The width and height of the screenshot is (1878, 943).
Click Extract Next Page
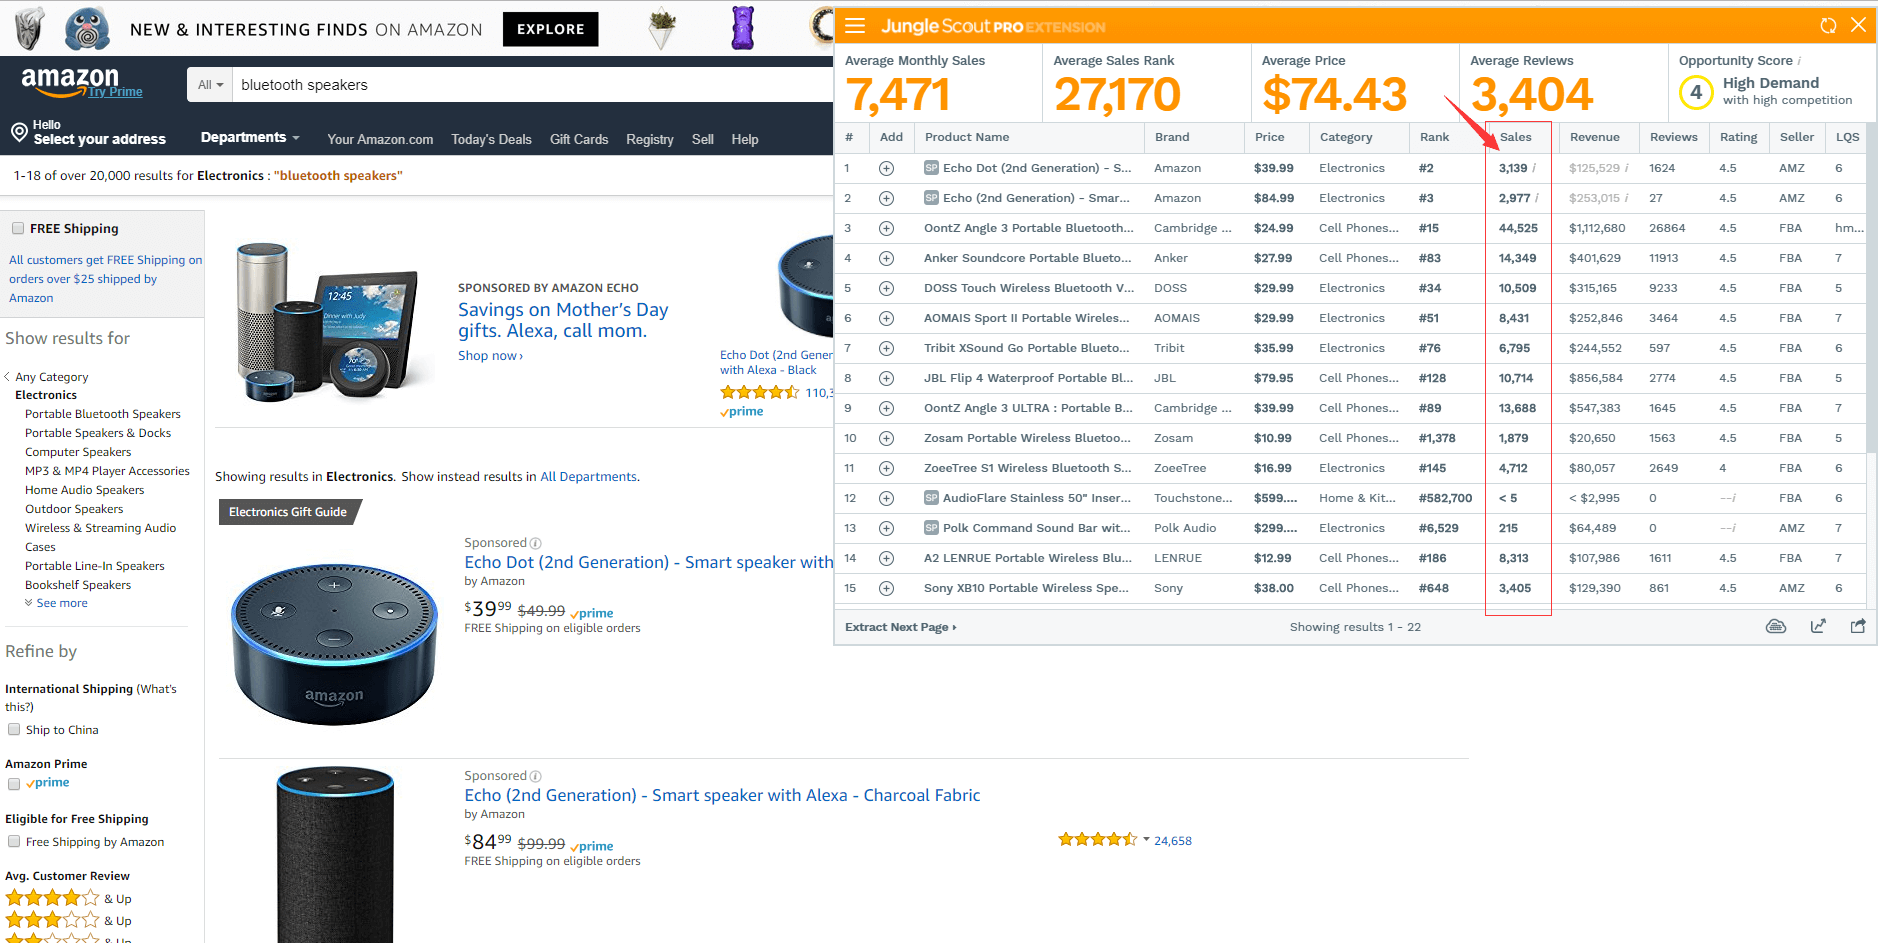point(900,627)
